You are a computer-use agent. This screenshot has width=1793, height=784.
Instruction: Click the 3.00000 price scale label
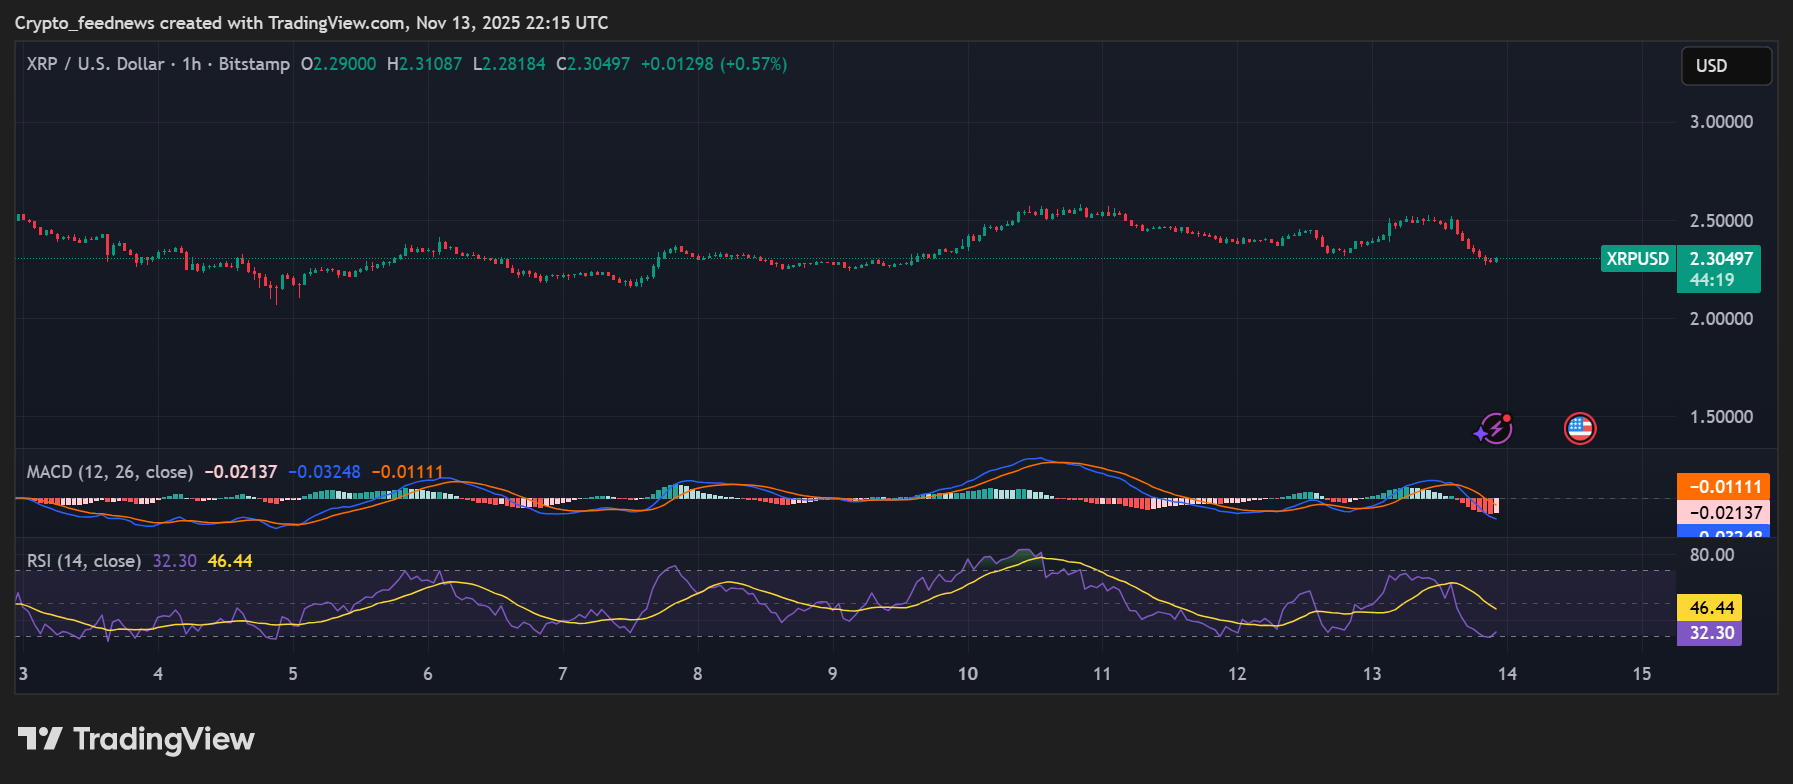click(1721, 122)
